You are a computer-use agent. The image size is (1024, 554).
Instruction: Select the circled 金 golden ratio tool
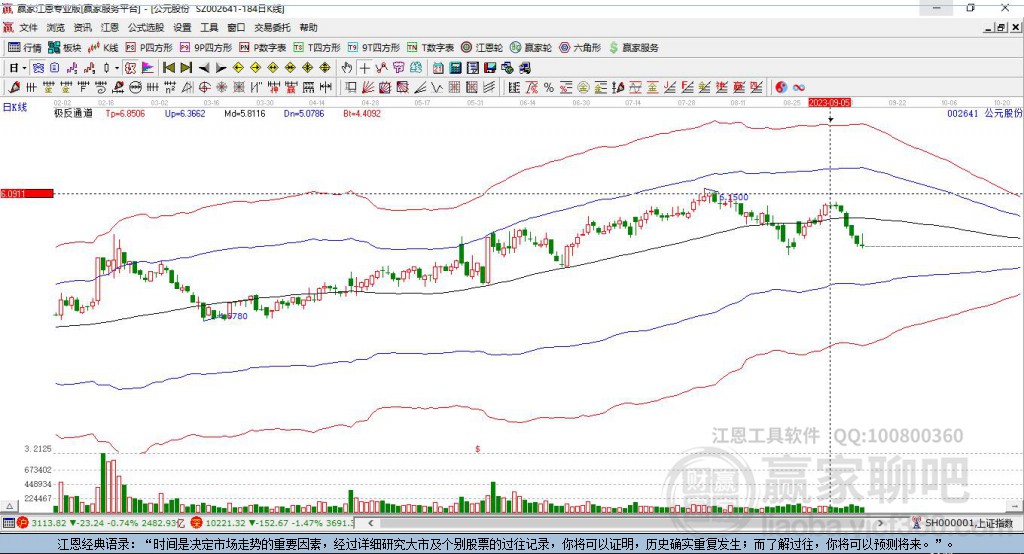(583, 87)
